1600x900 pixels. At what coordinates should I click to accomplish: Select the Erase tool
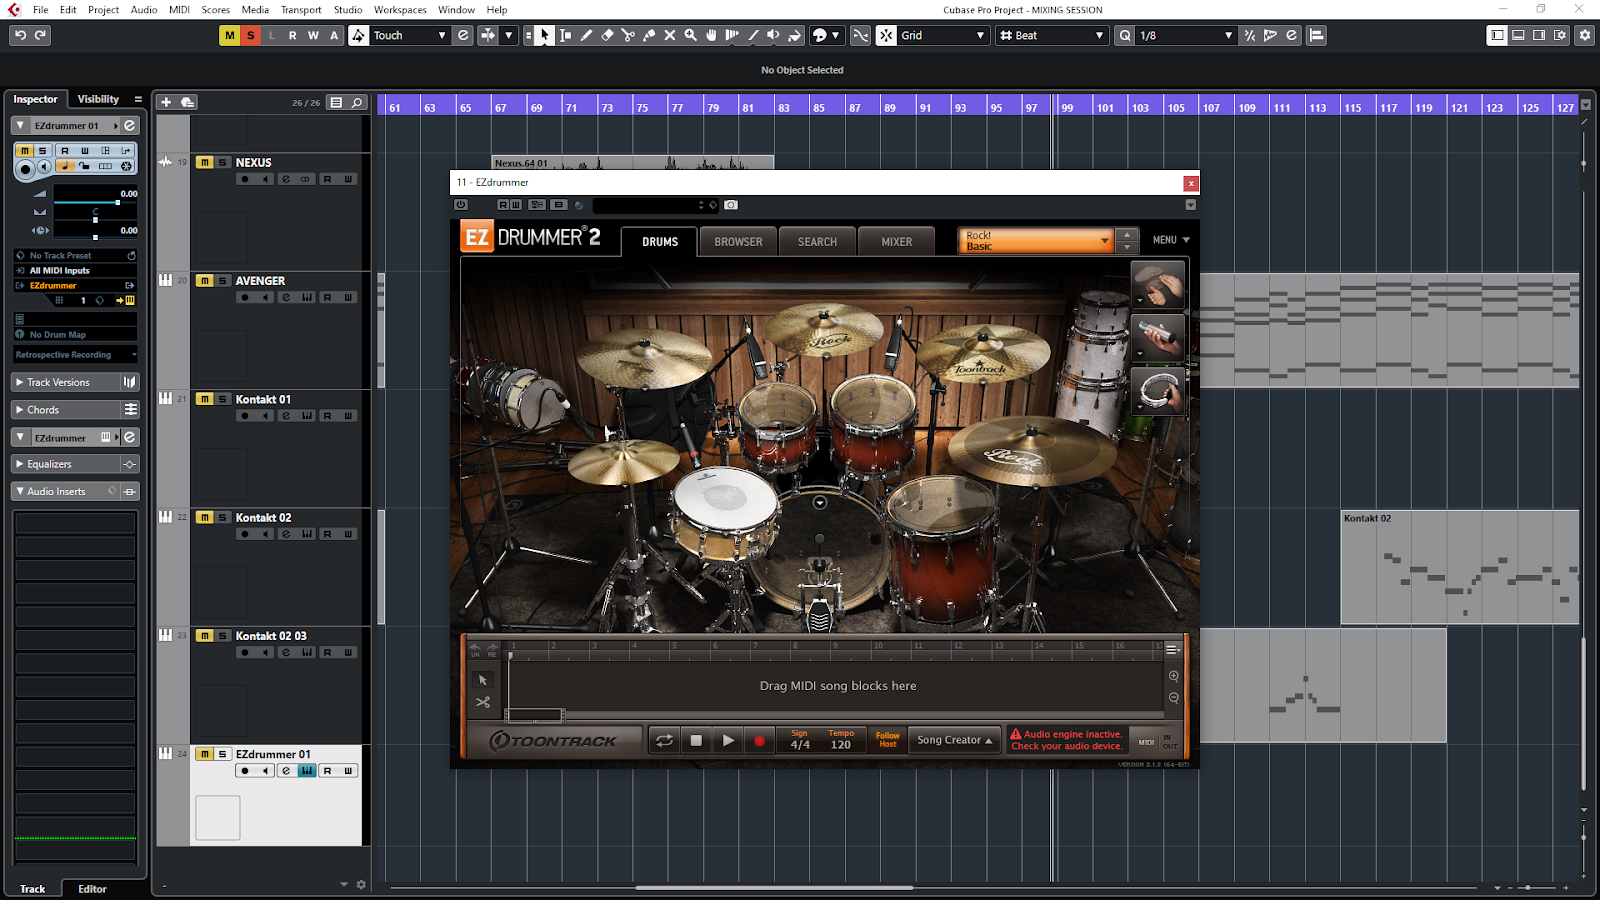(607, 35)
